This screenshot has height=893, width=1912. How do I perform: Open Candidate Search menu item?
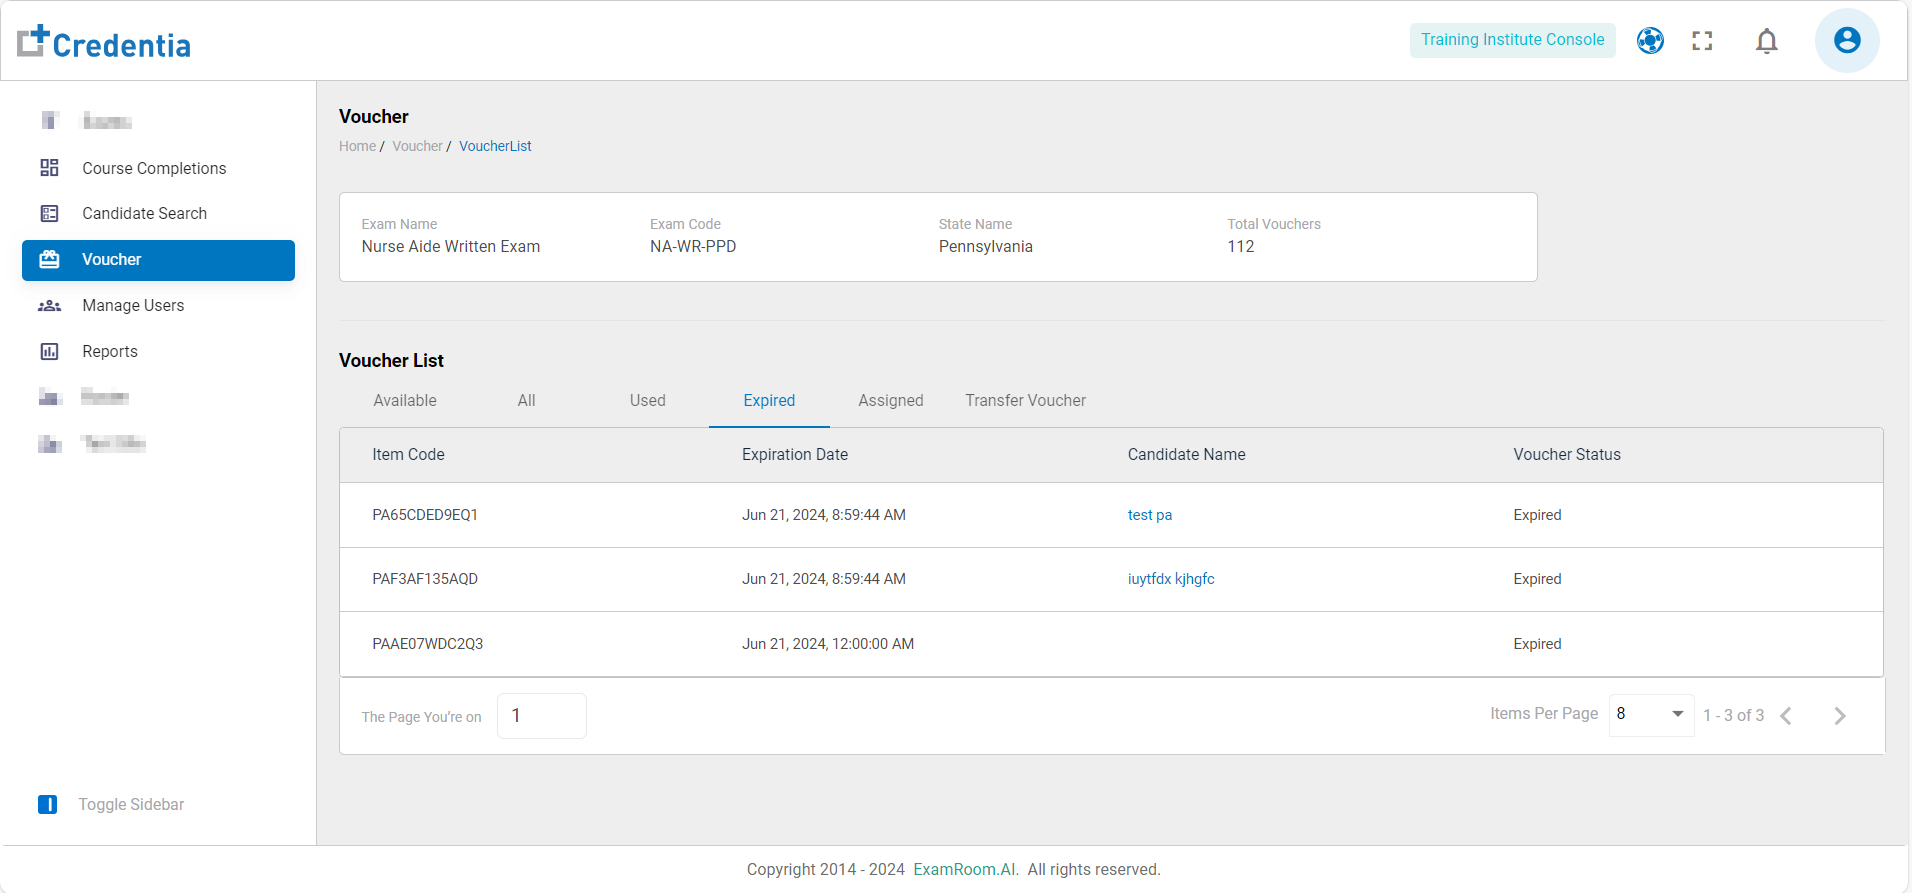click(x=145, y=213)
